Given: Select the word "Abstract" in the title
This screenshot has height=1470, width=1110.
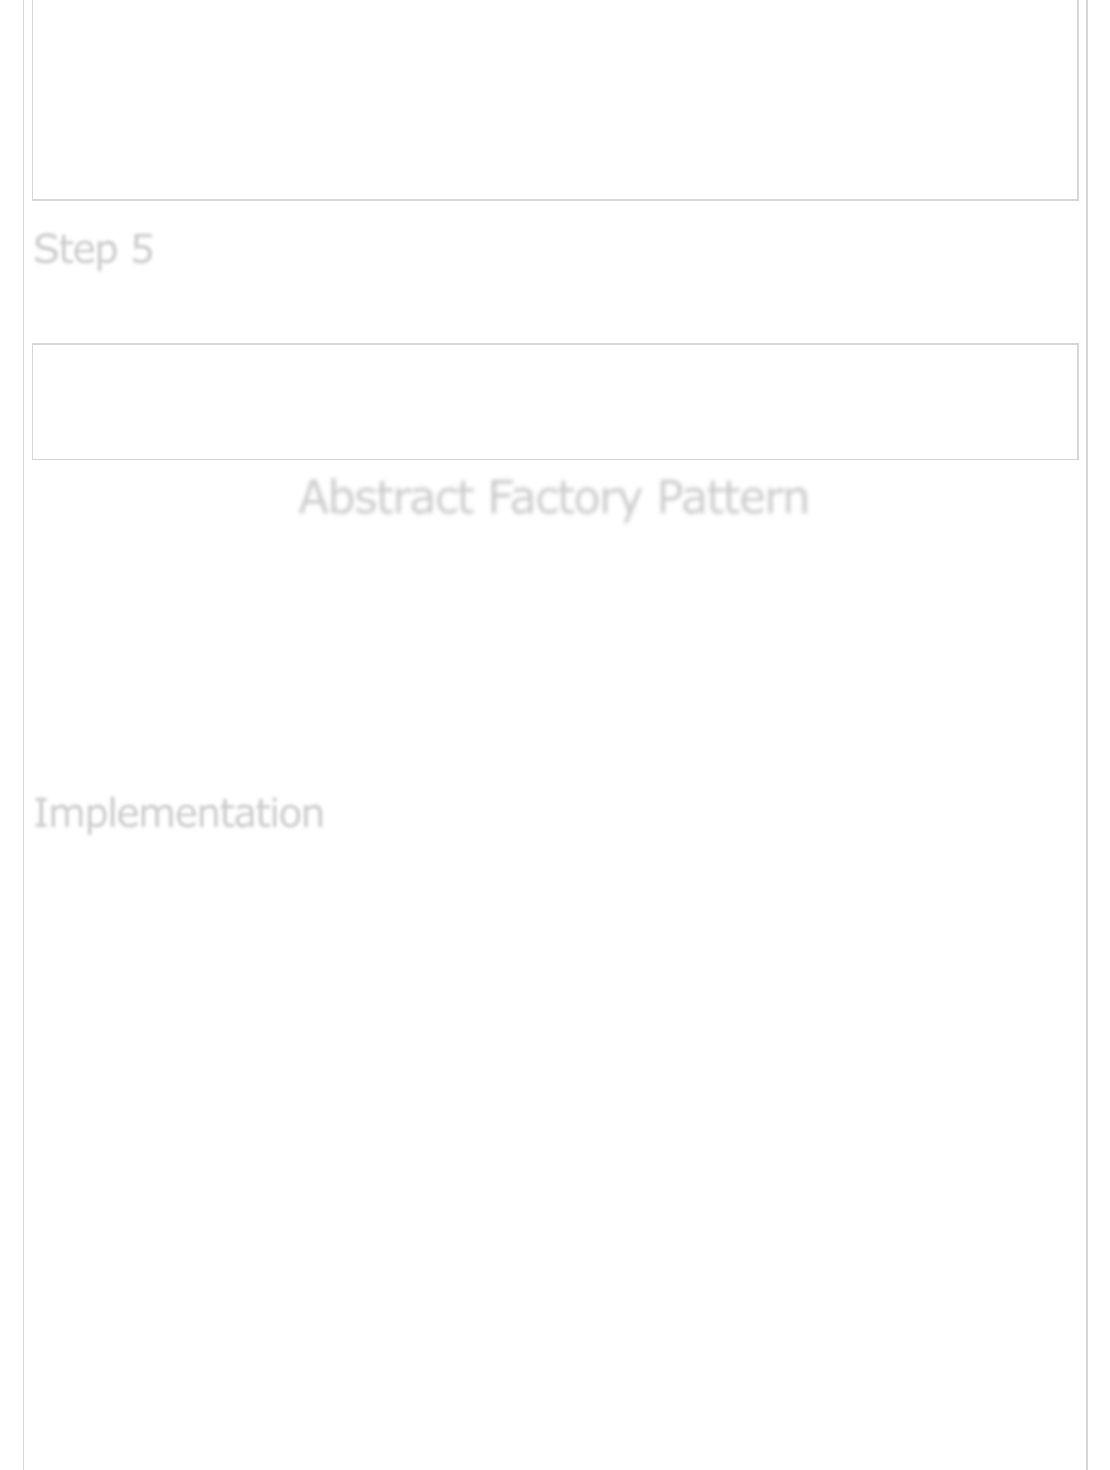Looking at the screenshot, I should (386, 498).
